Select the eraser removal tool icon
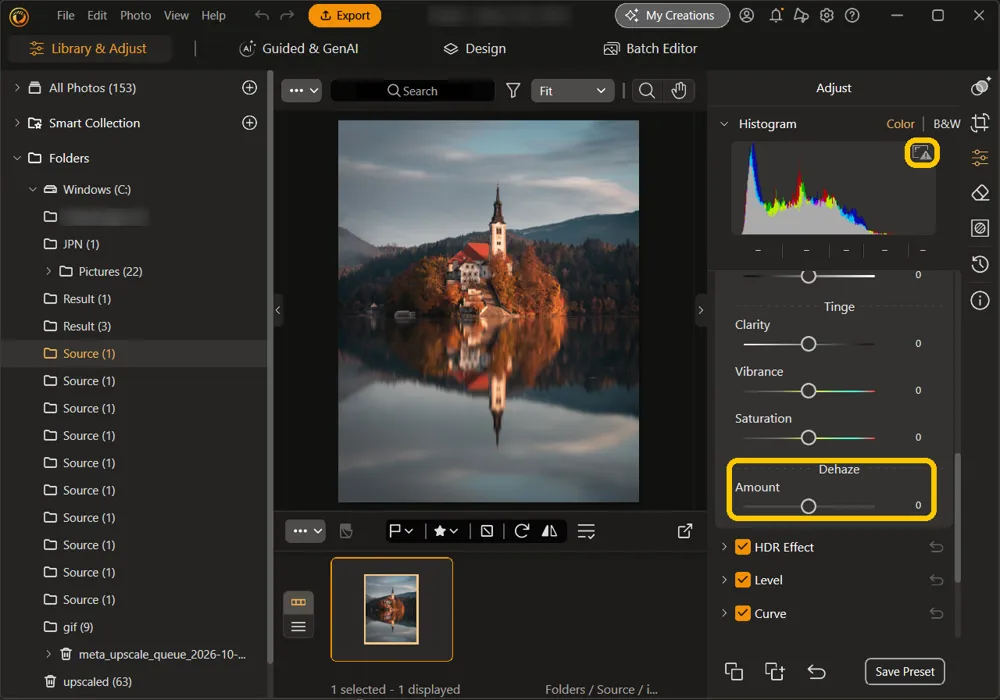The image size is (1000, 700). [x=980, y=193]
